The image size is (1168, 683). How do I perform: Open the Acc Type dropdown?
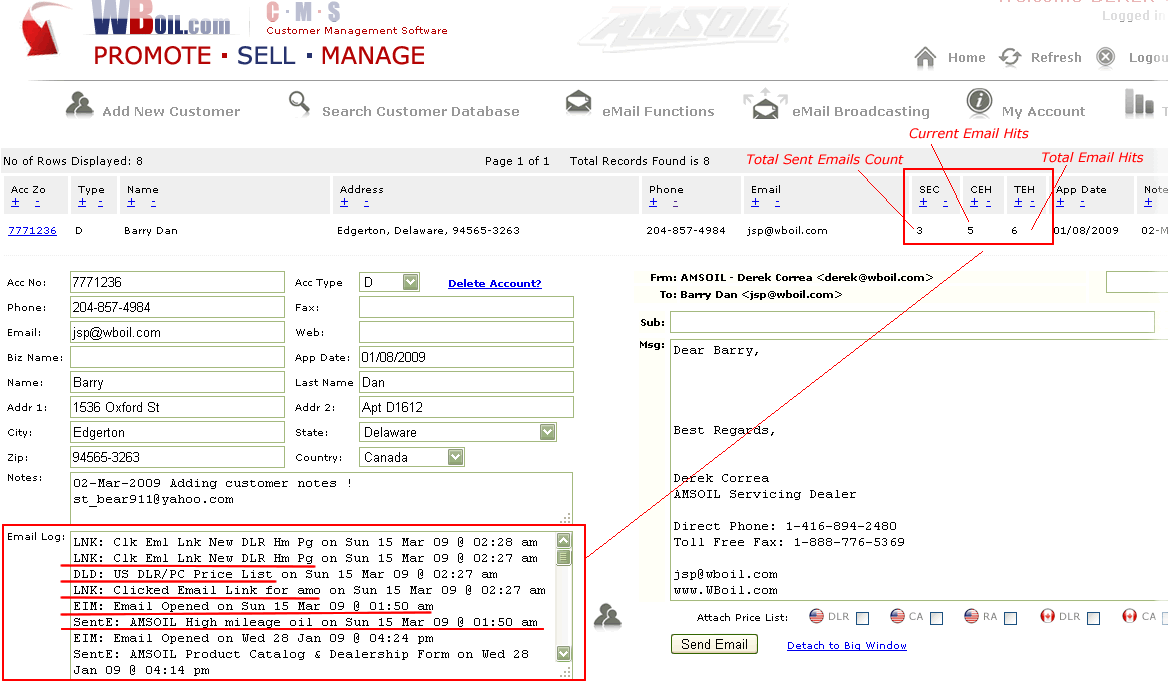pyautogui.click(x=410, y=282)
